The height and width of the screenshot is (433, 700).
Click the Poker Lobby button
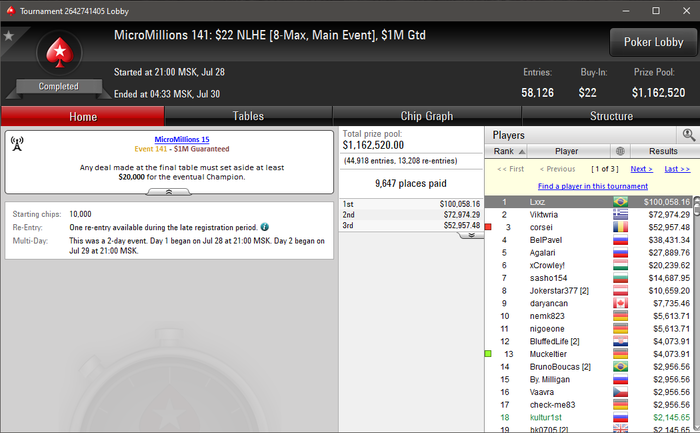pyautogui.click(x=653, y=42)
